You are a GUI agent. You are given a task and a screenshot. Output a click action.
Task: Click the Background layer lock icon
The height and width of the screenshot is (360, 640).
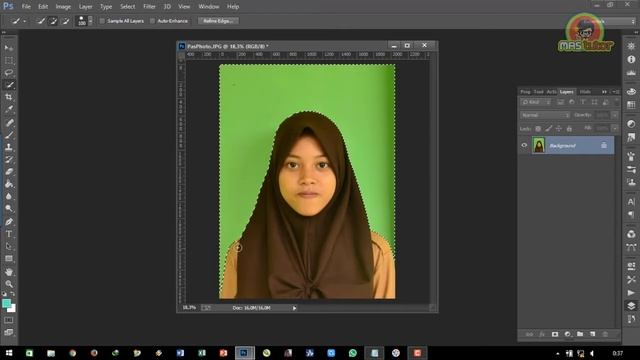[x=604, y=145]
